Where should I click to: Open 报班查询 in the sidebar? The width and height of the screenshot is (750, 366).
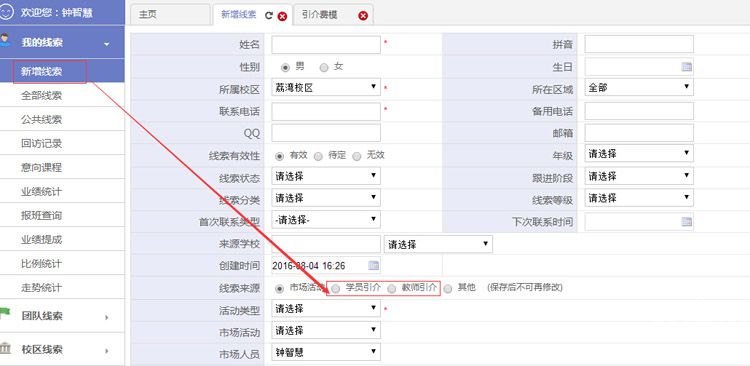62,215
